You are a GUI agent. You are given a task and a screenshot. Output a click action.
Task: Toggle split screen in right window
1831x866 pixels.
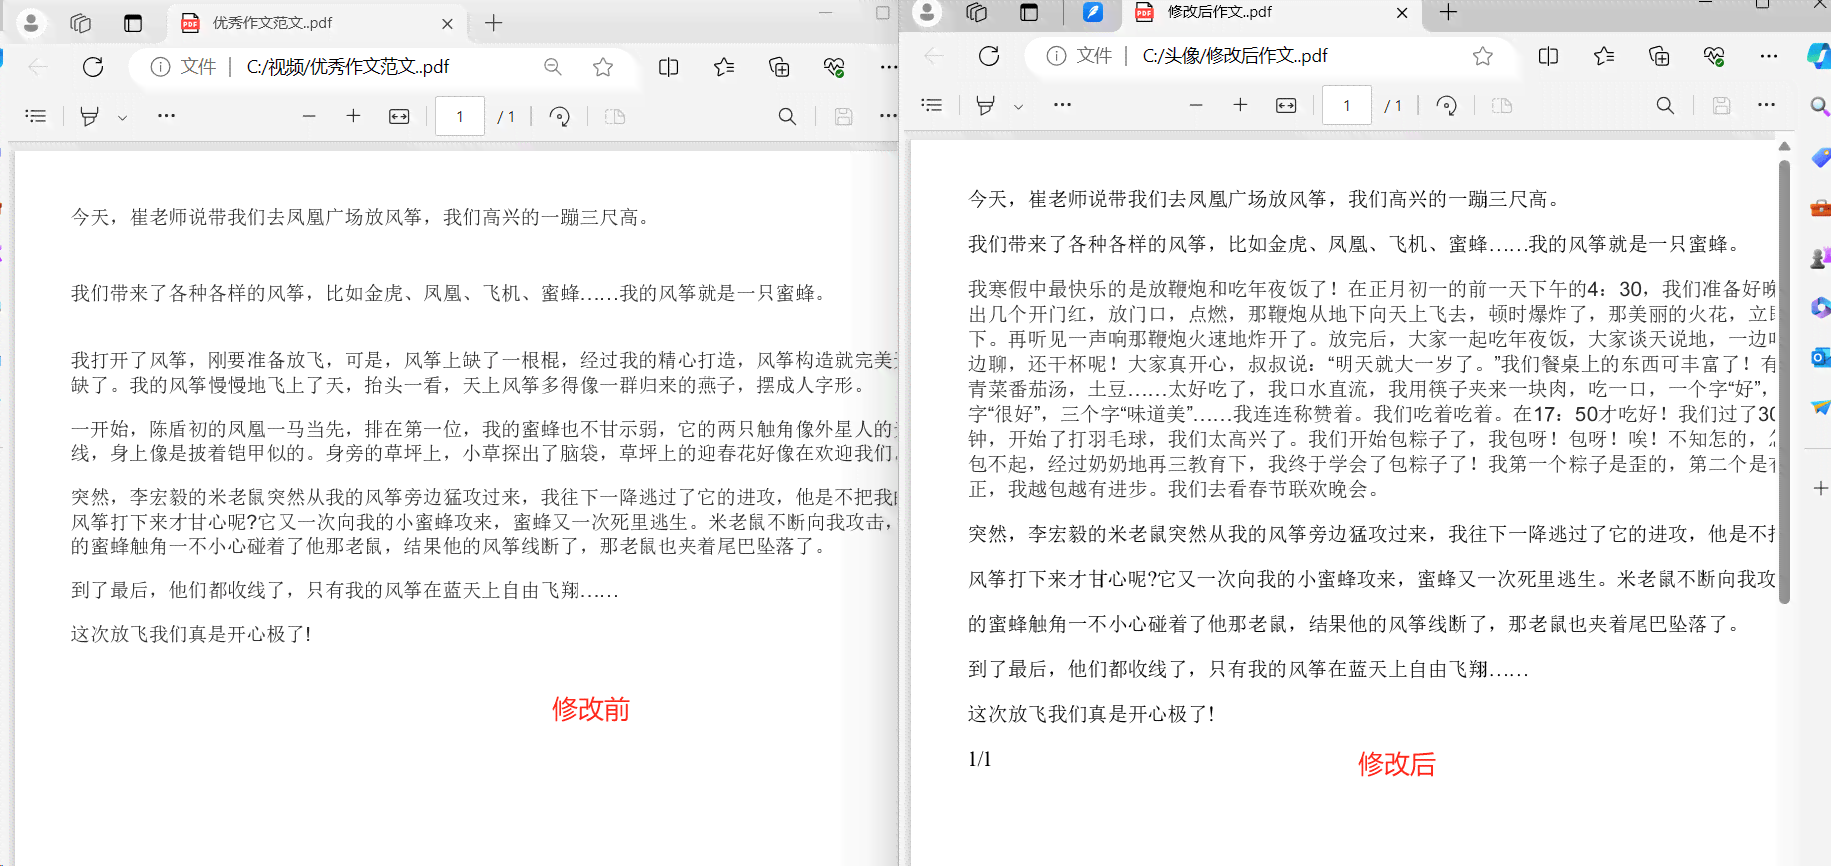point(1548,56)
